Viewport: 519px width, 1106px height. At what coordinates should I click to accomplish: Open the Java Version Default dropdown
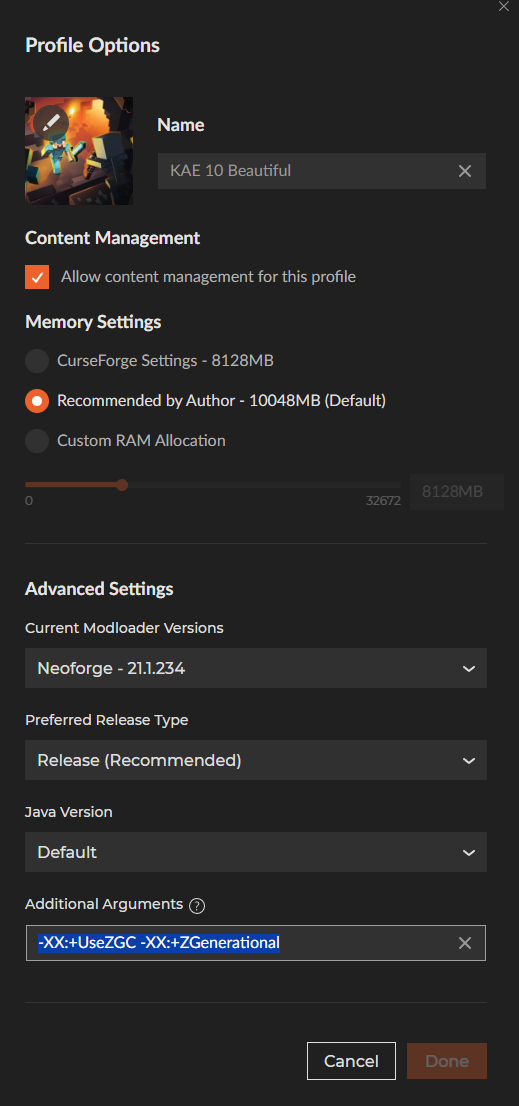256,852
